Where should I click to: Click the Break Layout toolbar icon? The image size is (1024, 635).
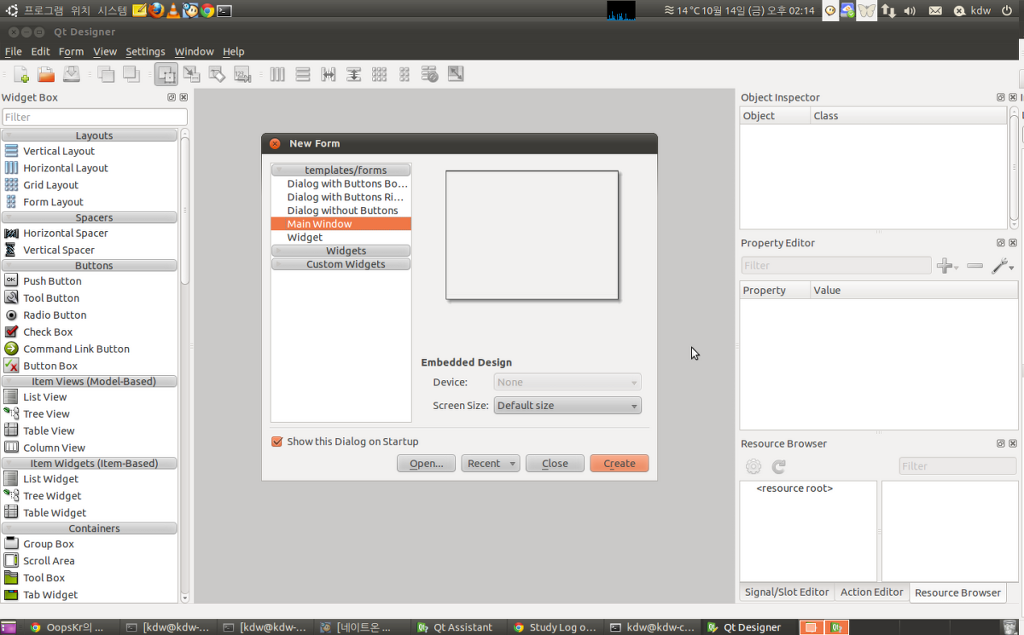430,74
